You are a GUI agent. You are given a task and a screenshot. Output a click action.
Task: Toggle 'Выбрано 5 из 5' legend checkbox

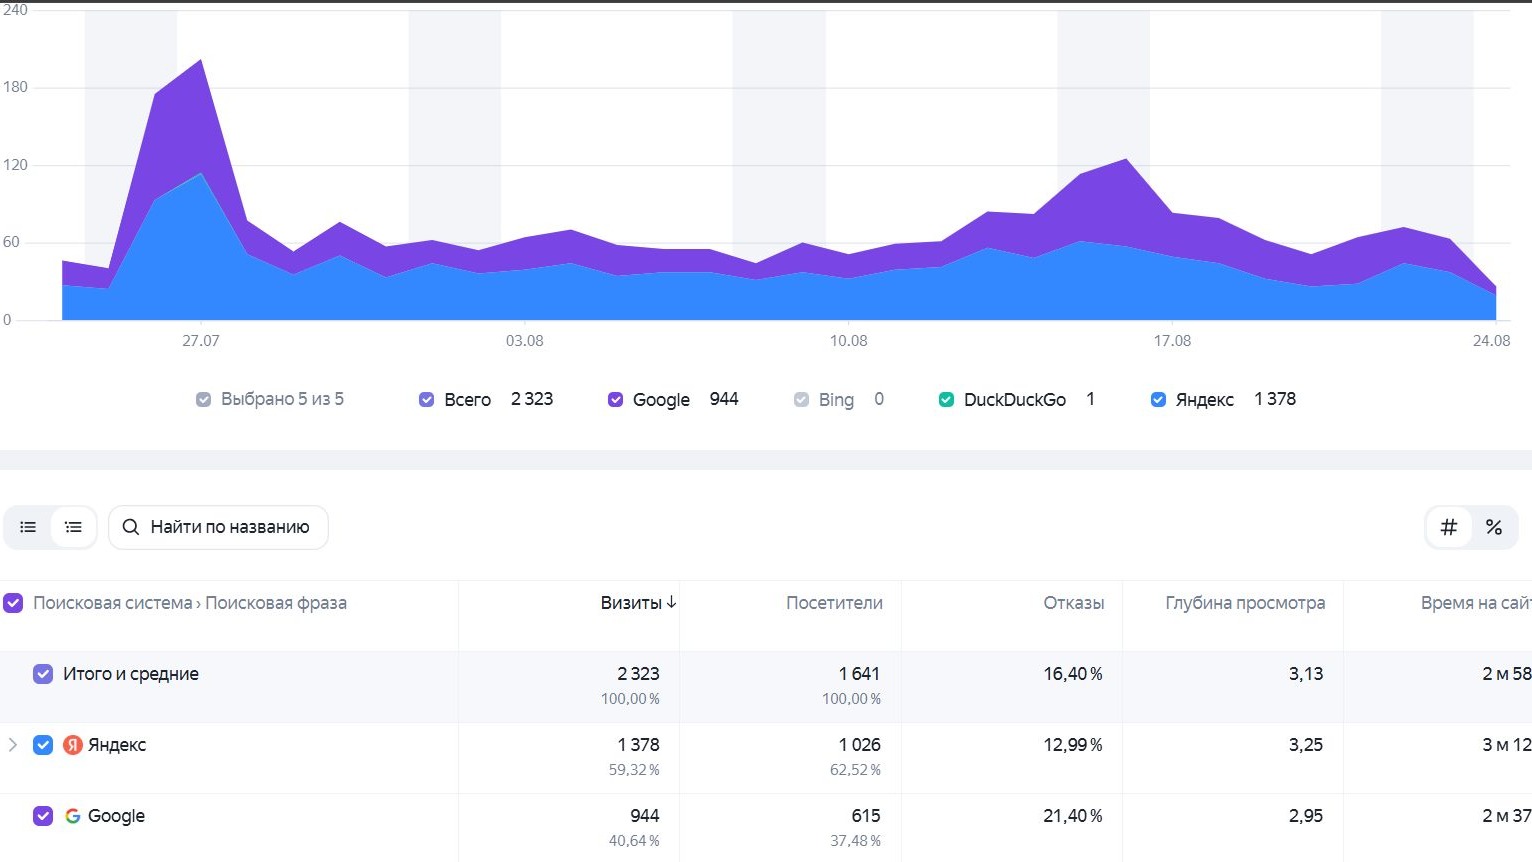click(204, 399)
